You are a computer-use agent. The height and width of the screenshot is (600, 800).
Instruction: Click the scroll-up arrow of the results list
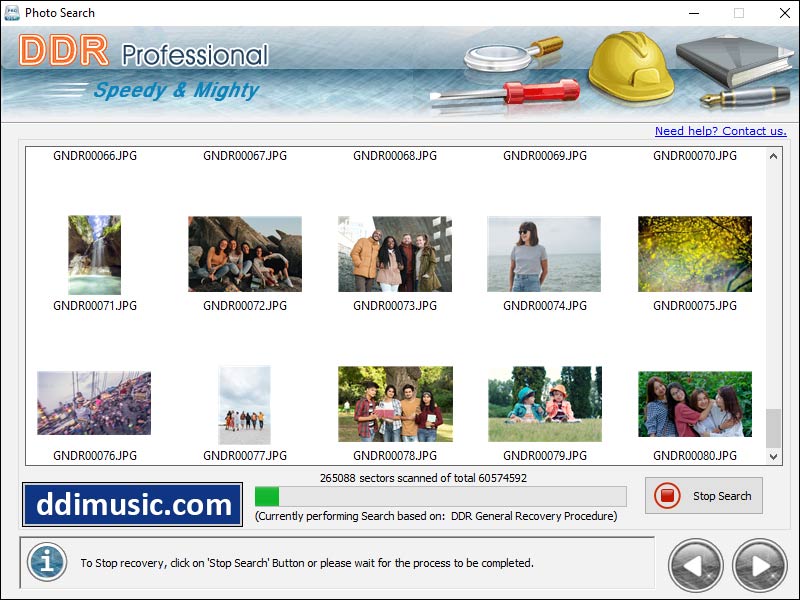(773, 156)
